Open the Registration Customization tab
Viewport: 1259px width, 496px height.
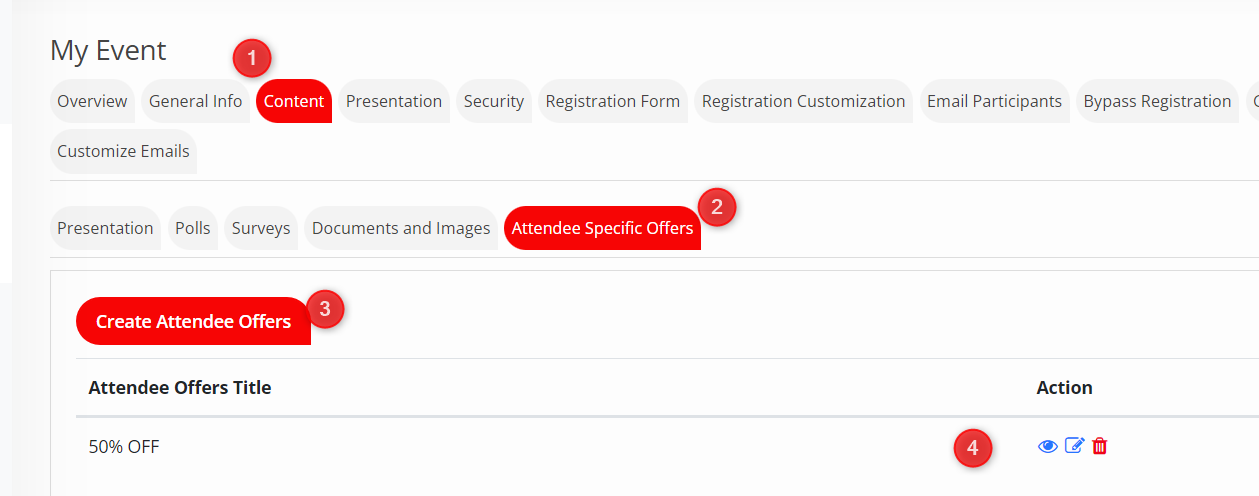click(x=803, y=101)
